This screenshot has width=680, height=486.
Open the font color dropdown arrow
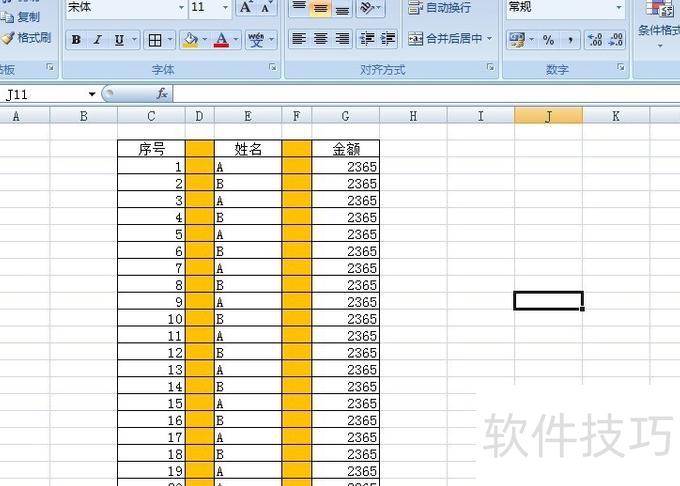click(236, 40)
